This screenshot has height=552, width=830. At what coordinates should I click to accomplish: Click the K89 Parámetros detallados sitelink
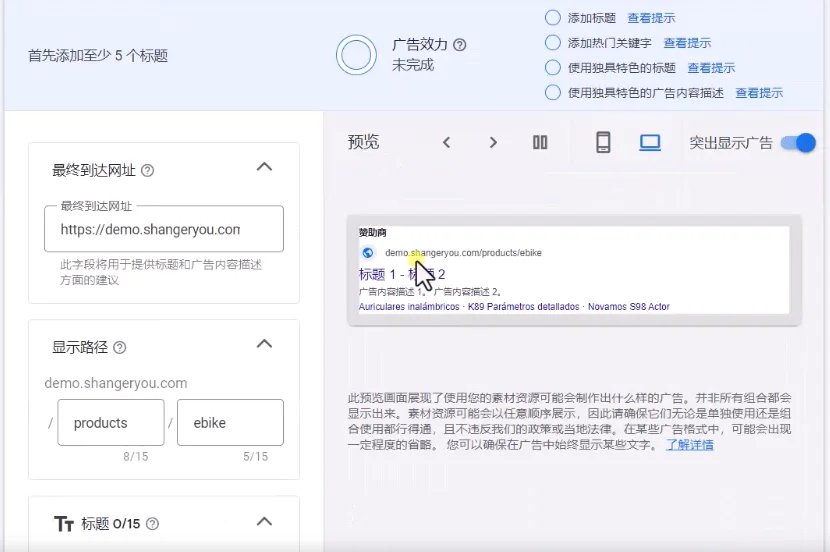[524, 306]
